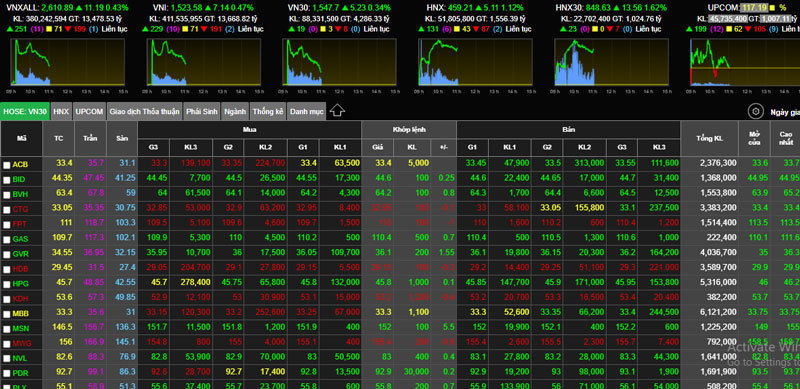Open the Giao dịch Thỏa thuận tab
The width and height of the screenshot is (800, 389).
click(x=144, y=111)
